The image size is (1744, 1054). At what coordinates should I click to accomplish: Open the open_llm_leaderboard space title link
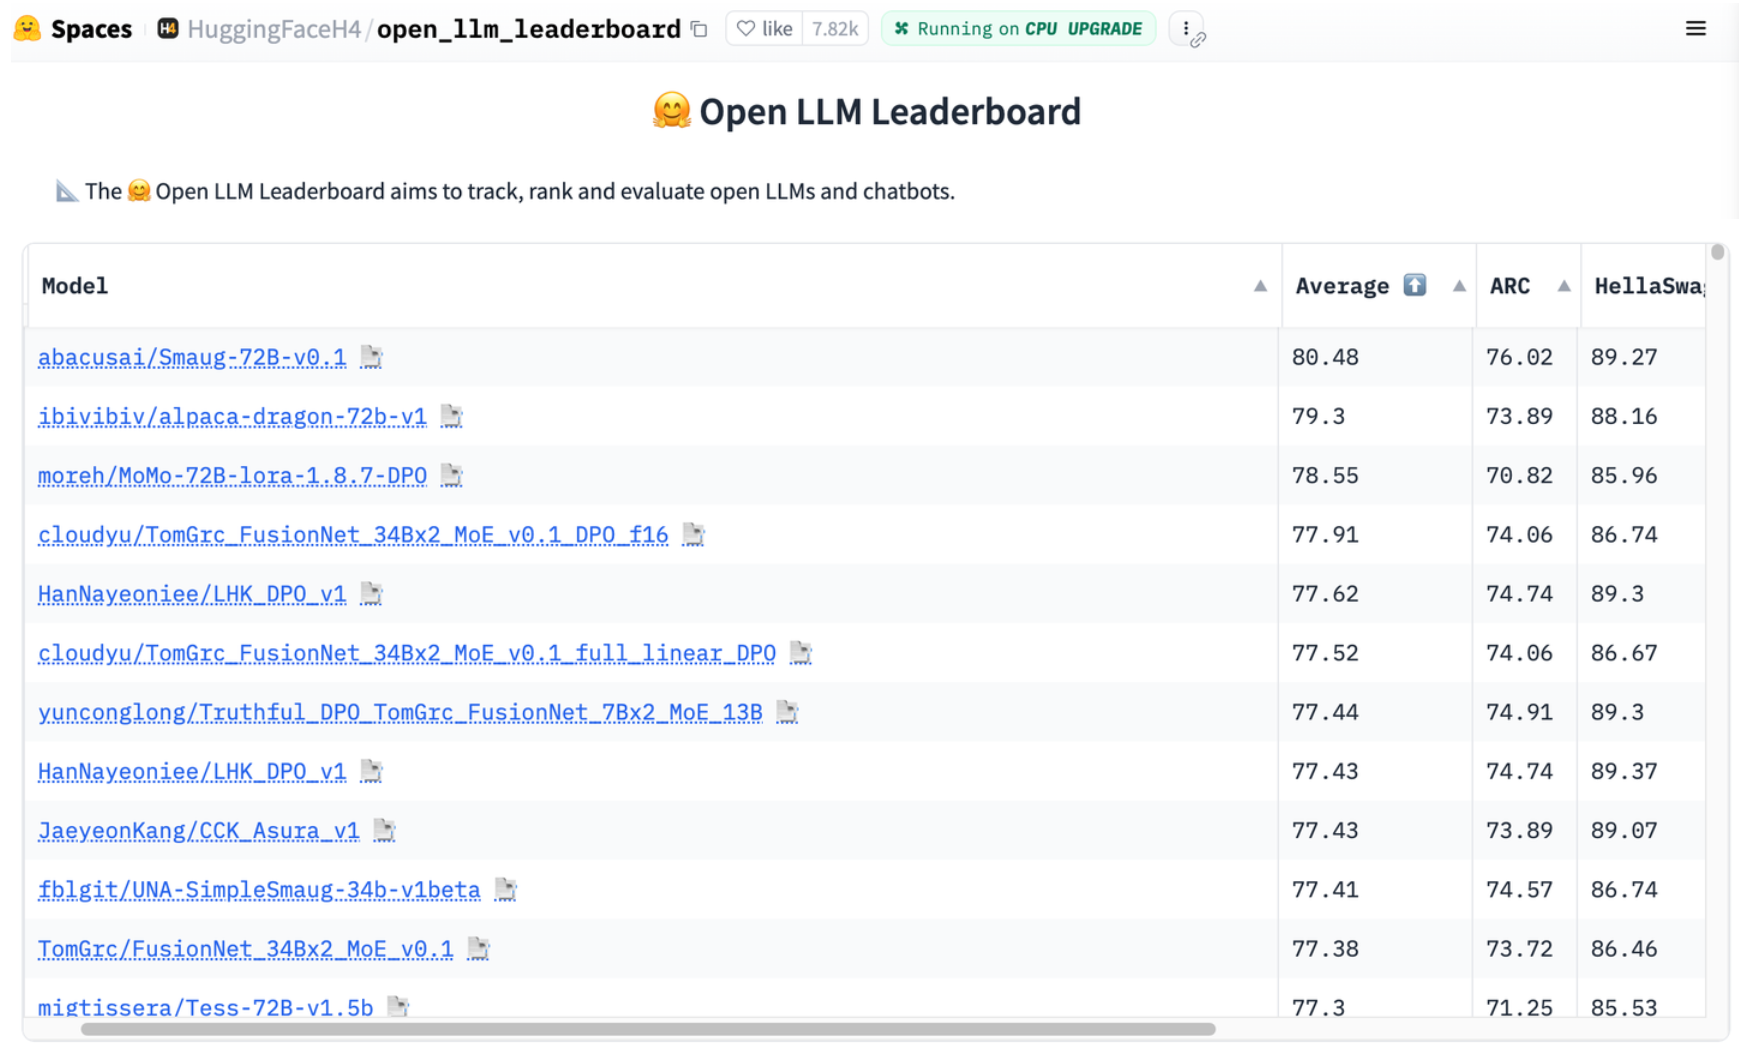coord(529,29)
